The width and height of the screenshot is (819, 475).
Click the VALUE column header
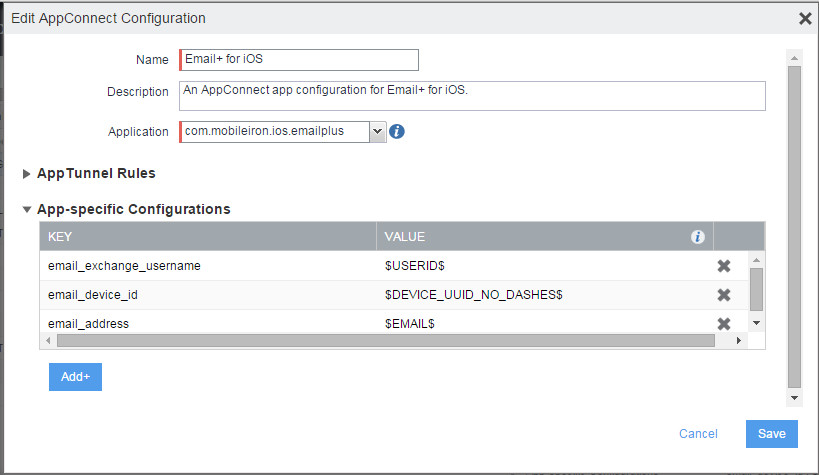pos(545,237)
